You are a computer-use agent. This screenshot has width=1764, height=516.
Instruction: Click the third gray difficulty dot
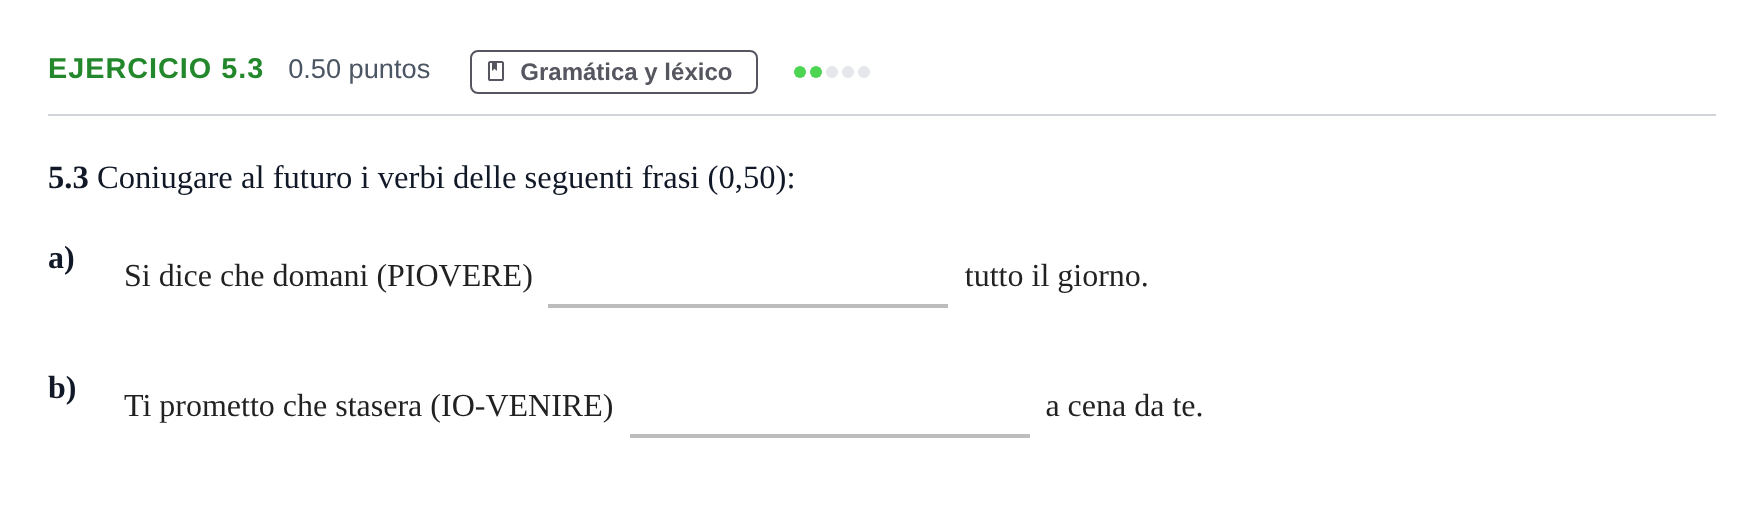click(x=832, y=72)
